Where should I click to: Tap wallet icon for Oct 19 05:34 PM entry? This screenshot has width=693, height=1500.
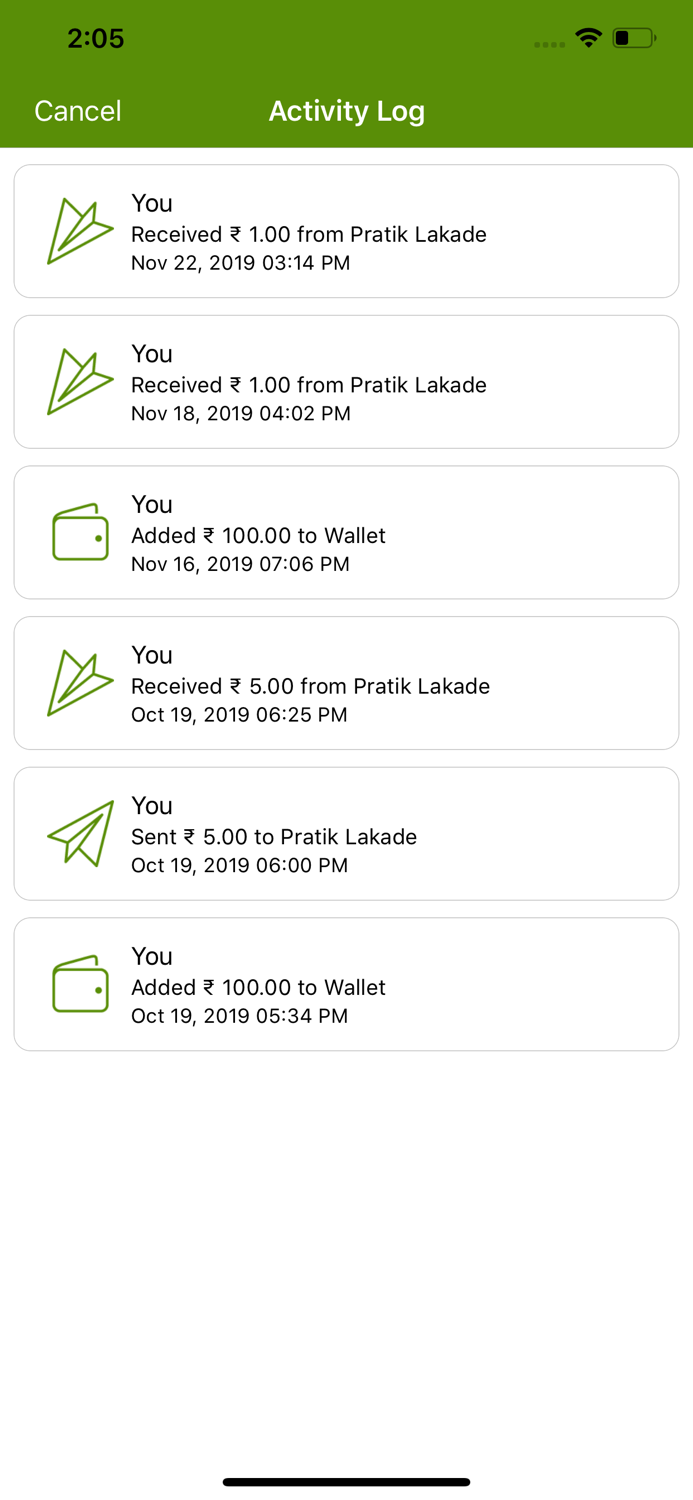point(80,984)
